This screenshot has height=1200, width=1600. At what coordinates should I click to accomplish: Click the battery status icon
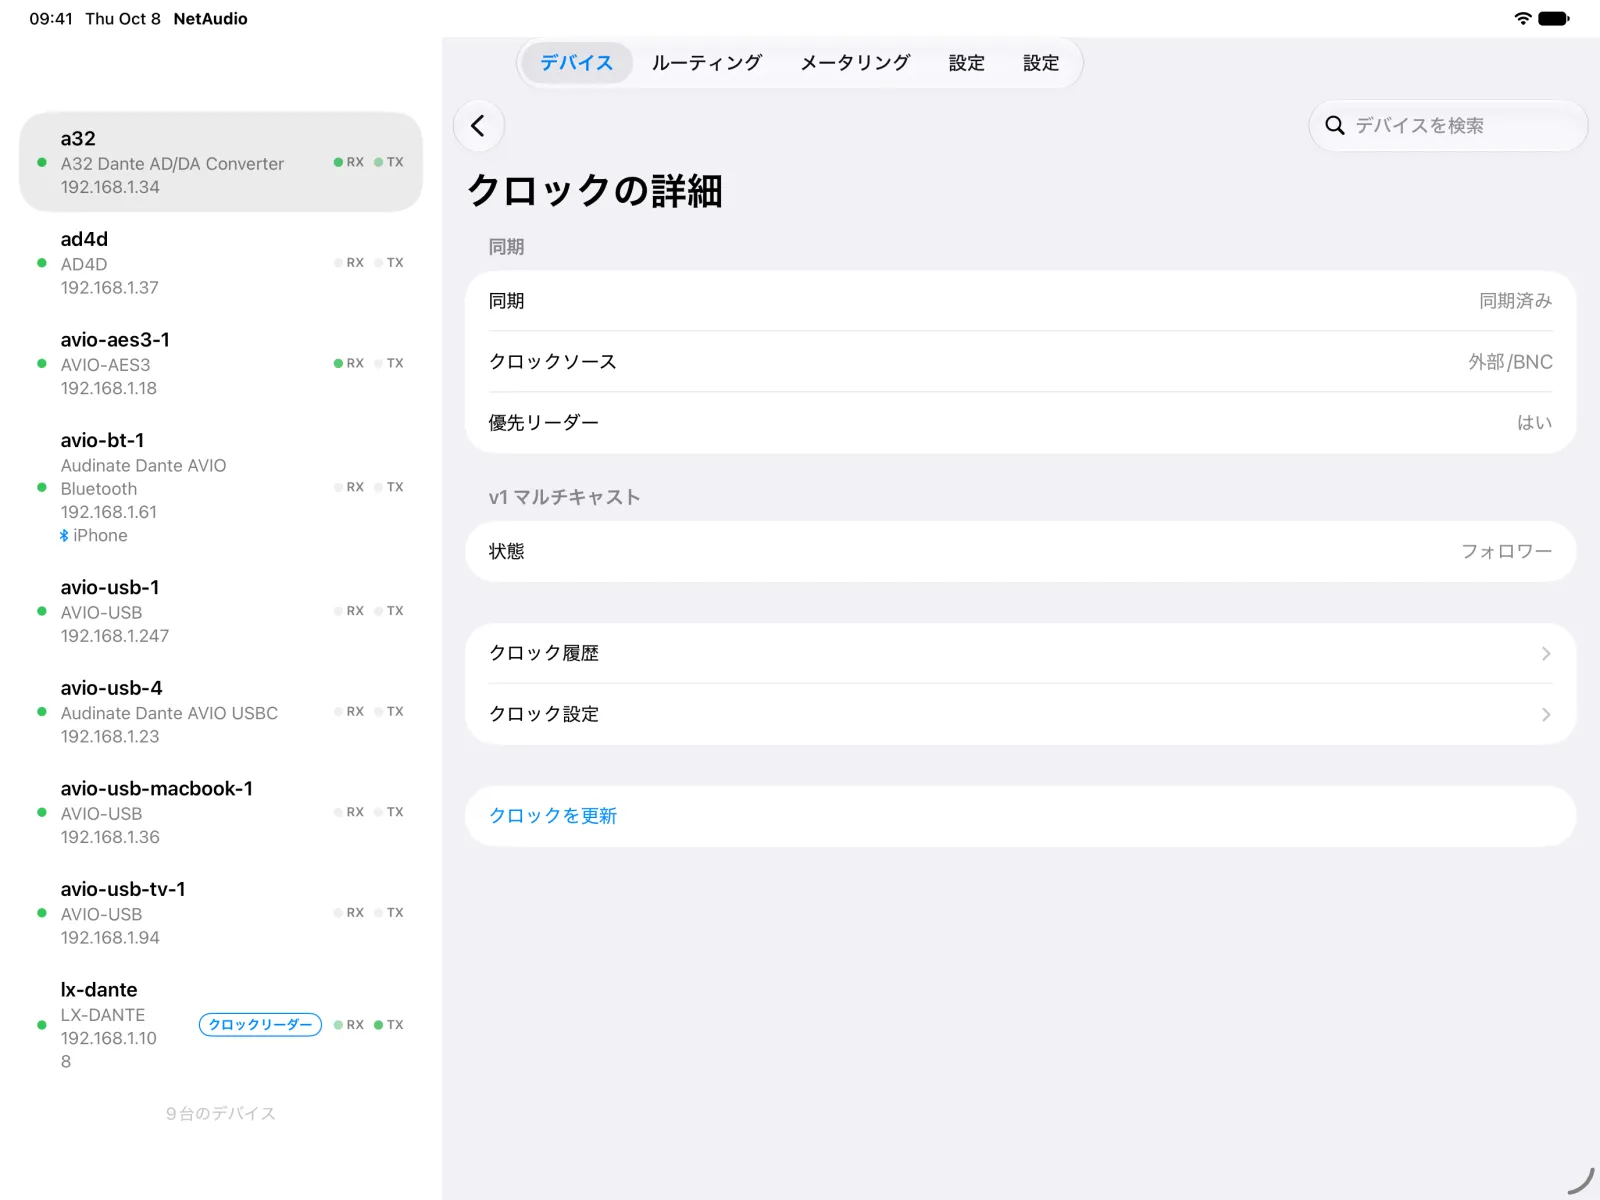tap(1554, 18)
